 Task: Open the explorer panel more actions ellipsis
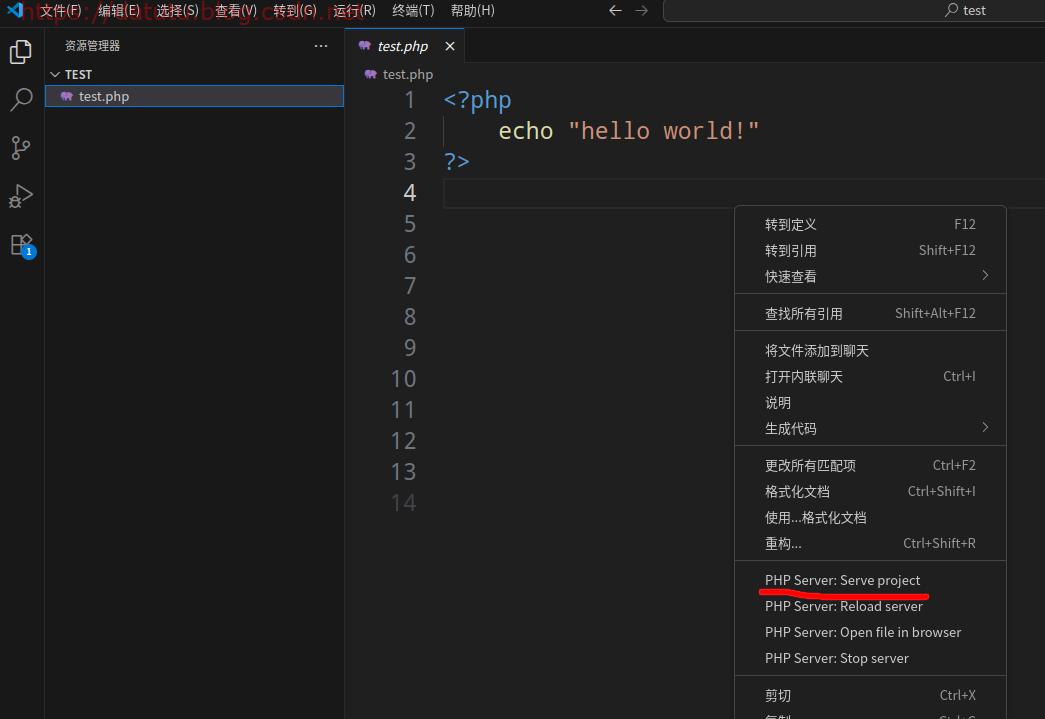[320, 46]
